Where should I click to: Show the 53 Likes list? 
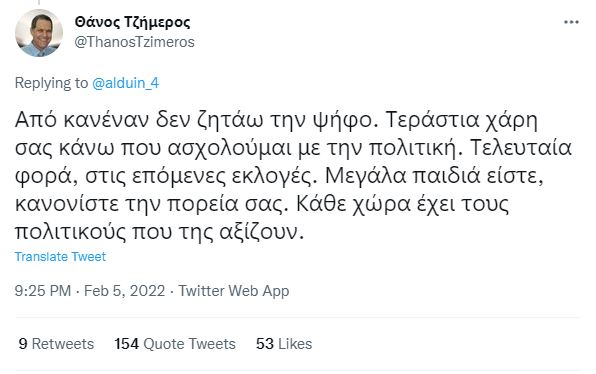284,344
